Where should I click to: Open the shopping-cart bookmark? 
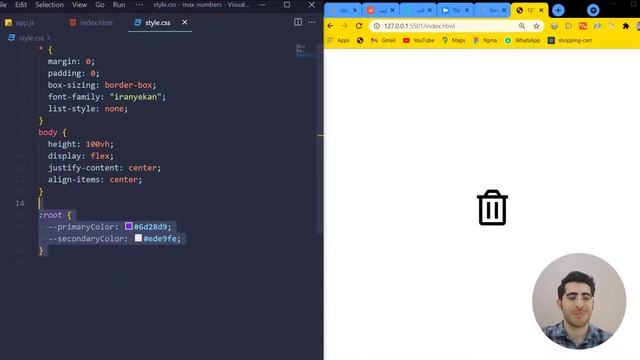point(570,40)
